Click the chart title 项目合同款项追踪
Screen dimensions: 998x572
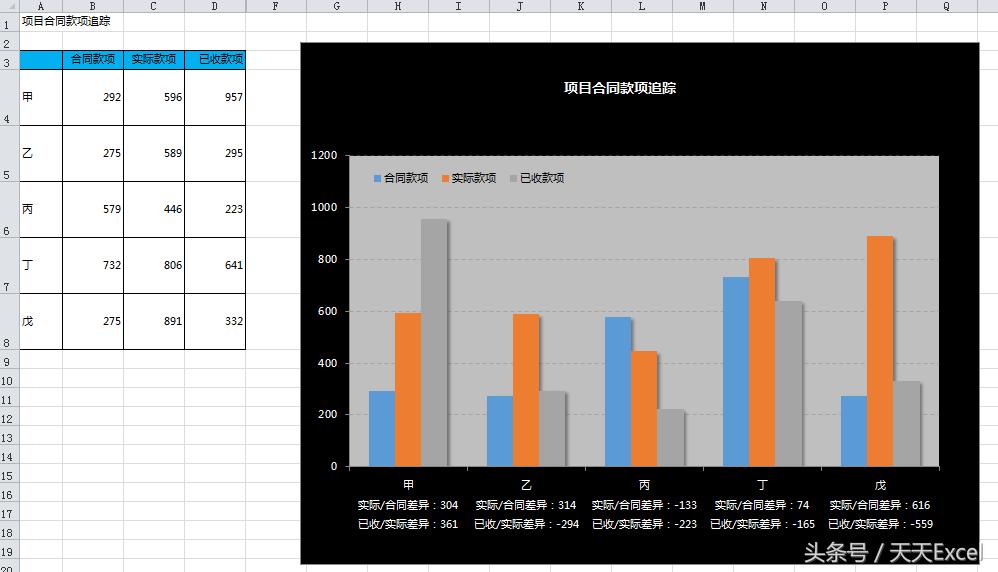pyautogui.click(x=619, y=88)
